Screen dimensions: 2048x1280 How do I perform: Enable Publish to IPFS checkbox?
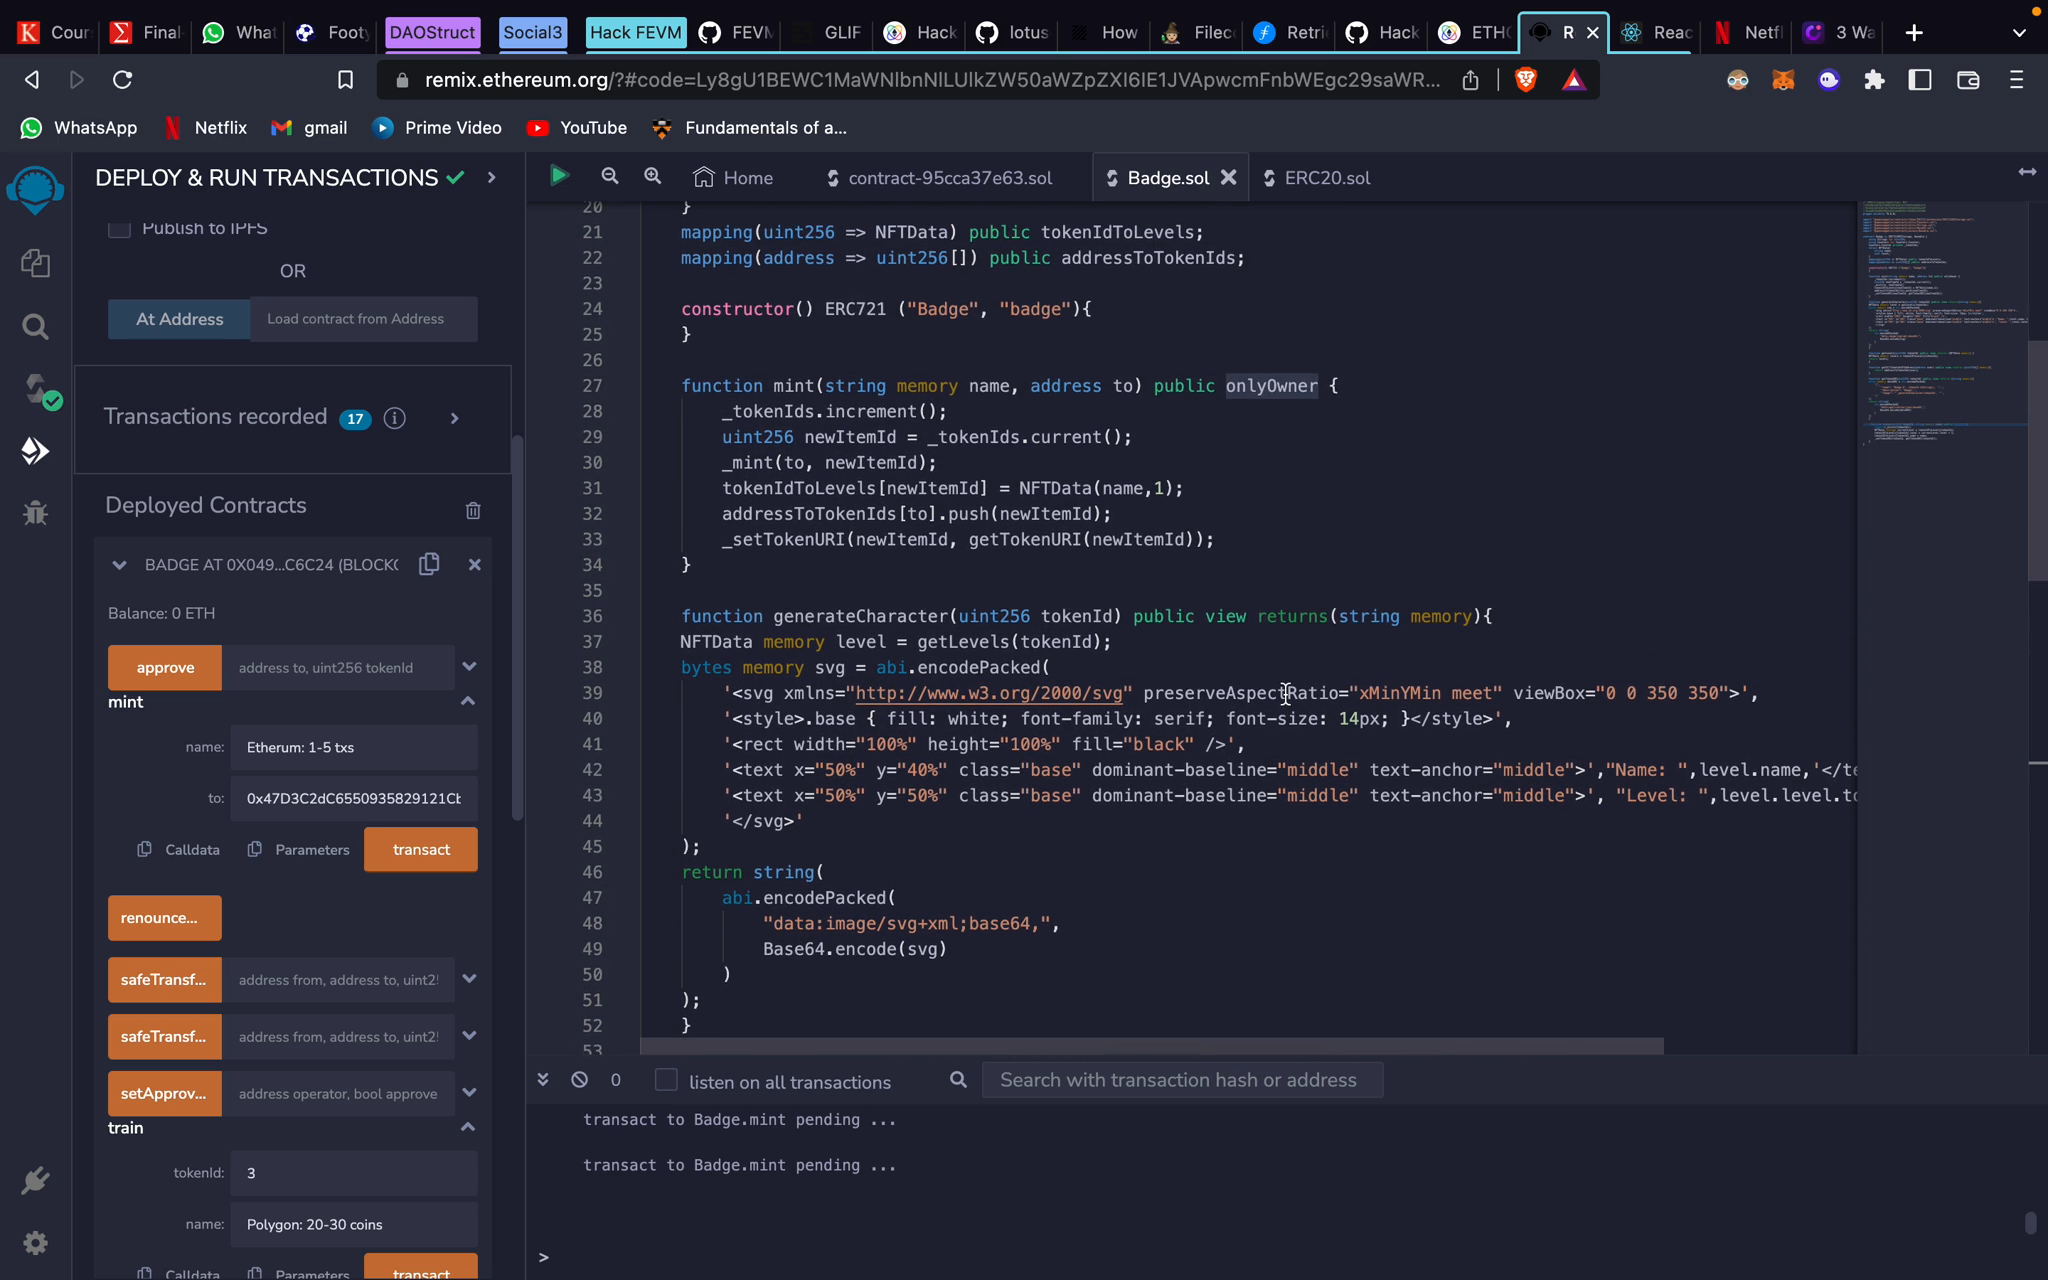click(x=119, y=228)
